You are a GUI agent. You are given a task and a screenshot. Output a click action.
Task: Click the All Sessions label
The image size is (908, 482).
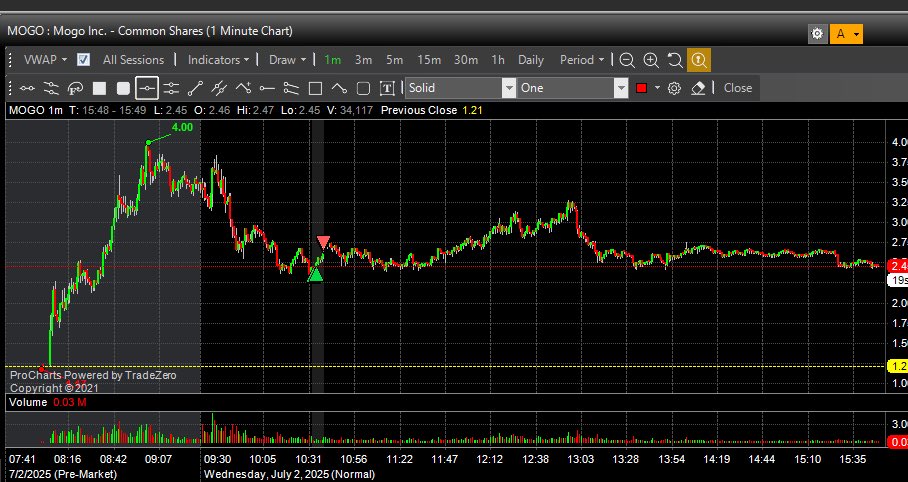133,60
